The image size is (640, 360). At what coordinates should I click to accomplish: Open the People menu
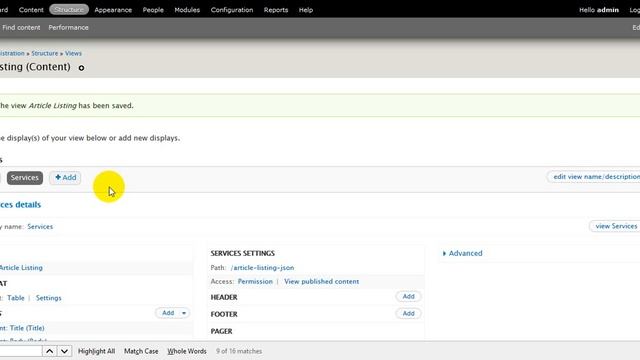[x=153, y=10]
